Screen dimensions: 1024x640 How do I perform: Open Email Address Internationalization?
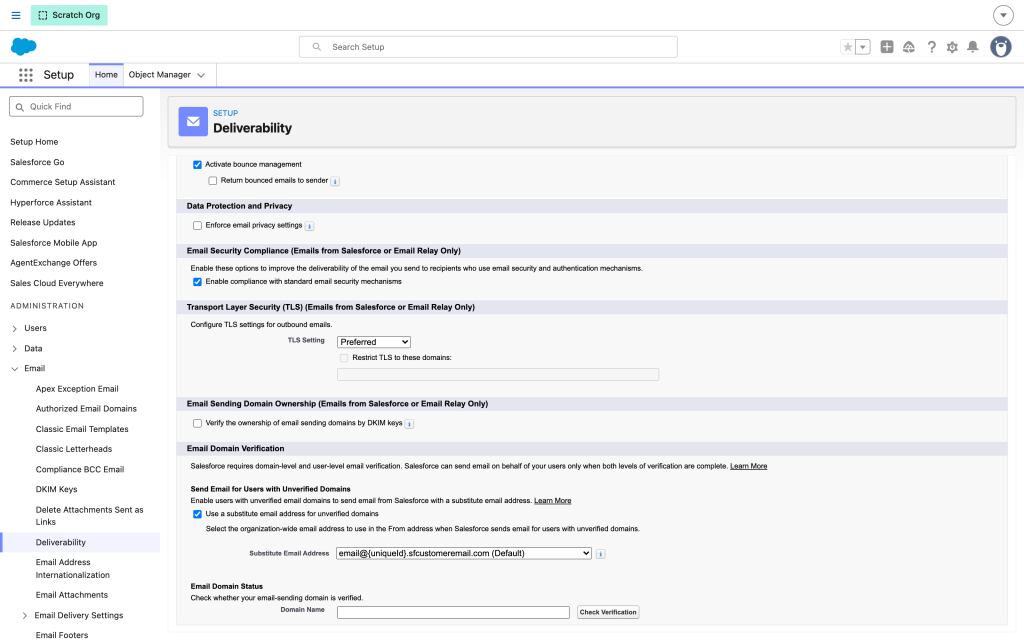[x=72, y=569]
